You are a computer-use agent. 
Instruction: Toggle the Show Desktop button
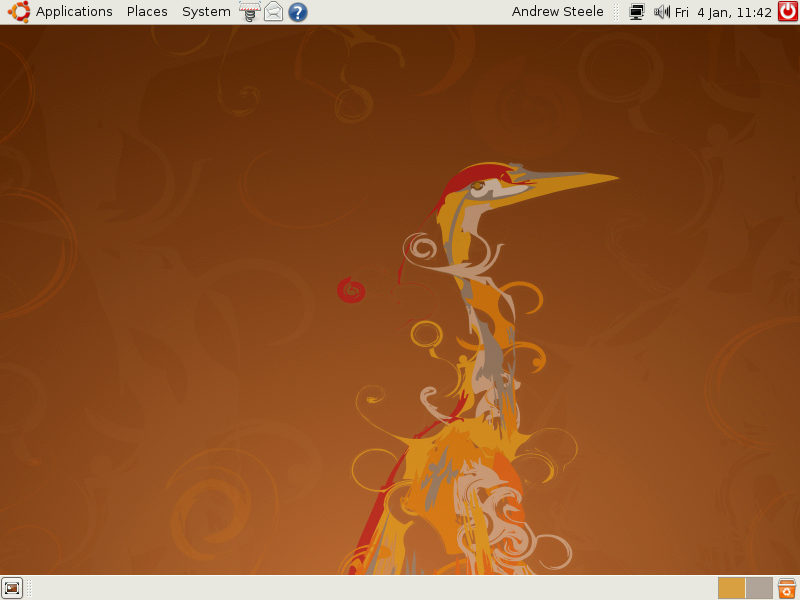[12, 588]
